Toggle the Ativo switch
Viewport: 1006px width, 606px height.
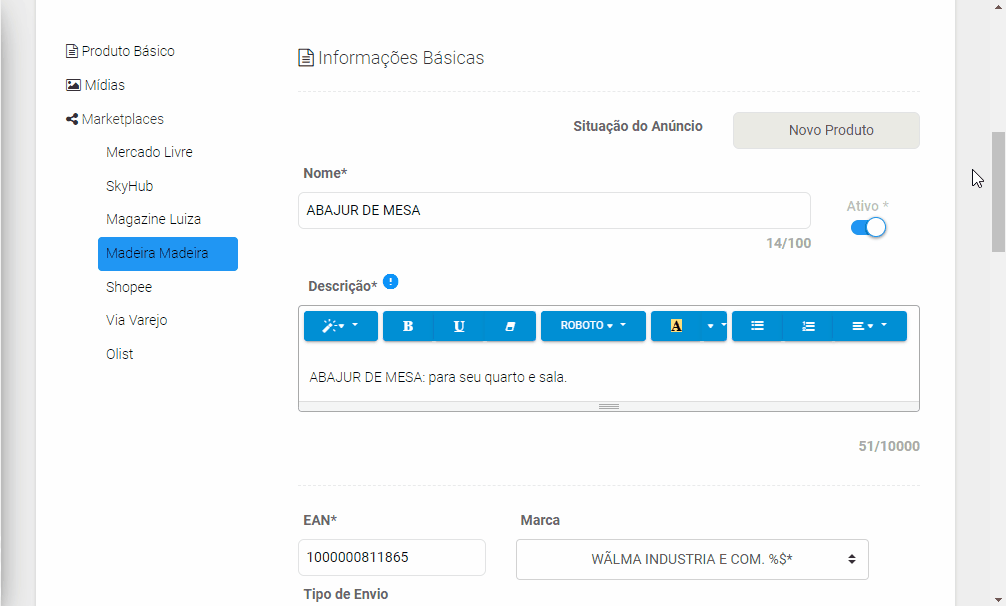[868, 228]
